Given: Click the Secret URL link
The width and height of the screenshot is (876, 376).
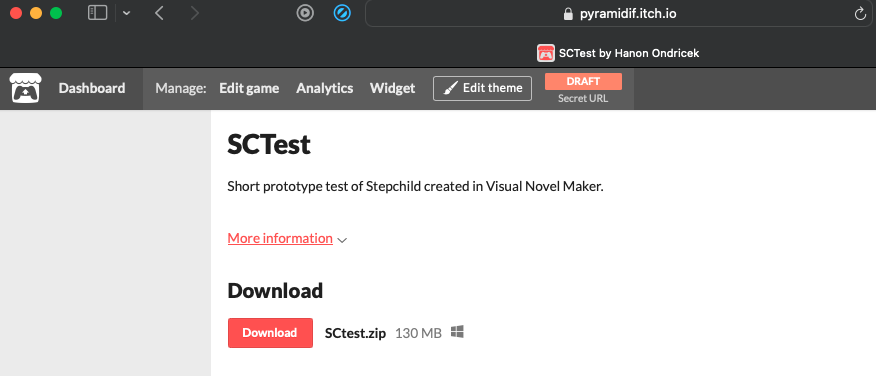Looking at the screenshot, I should click(583, 99).
